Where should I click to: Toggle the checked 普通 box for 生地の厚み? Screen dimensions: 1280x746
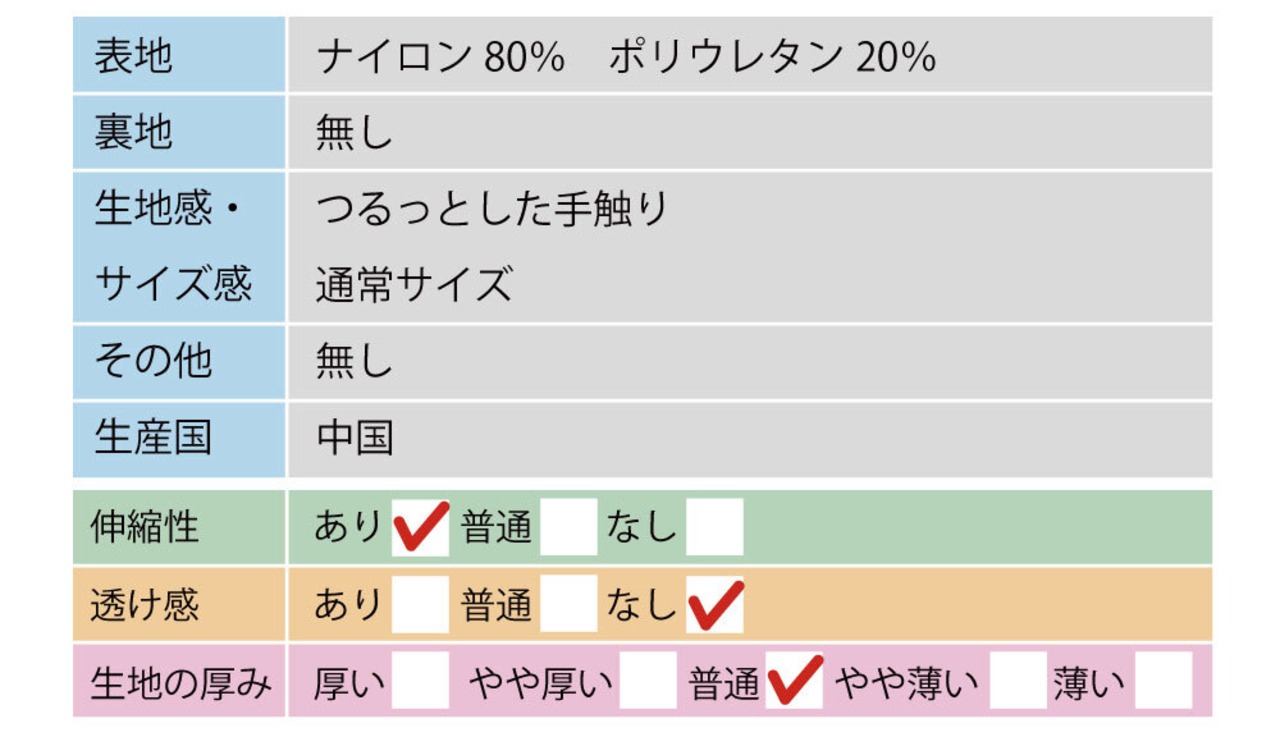click(795, 681)
